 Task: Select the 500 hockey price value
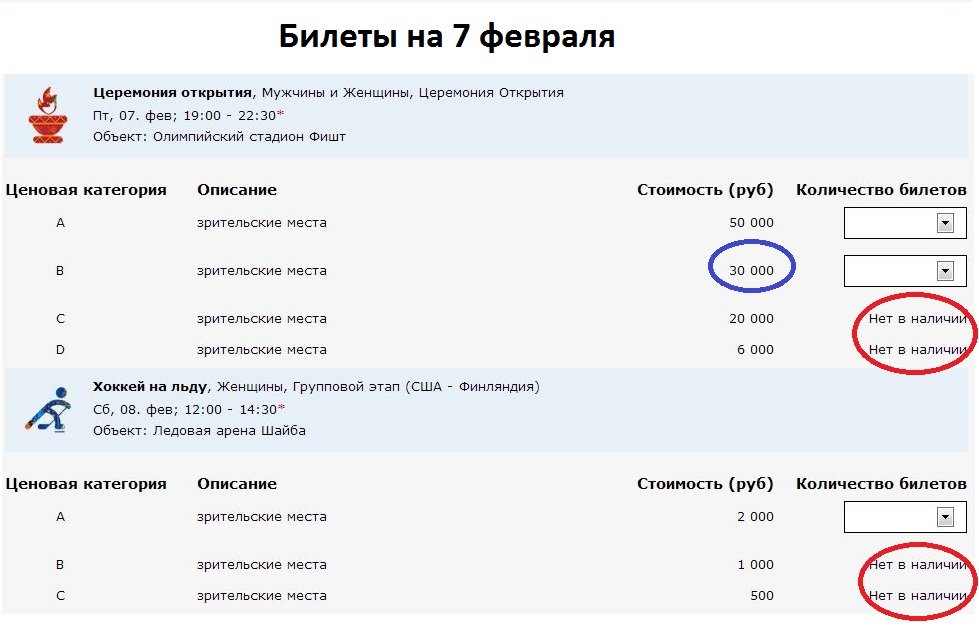[x=762, y=596]
